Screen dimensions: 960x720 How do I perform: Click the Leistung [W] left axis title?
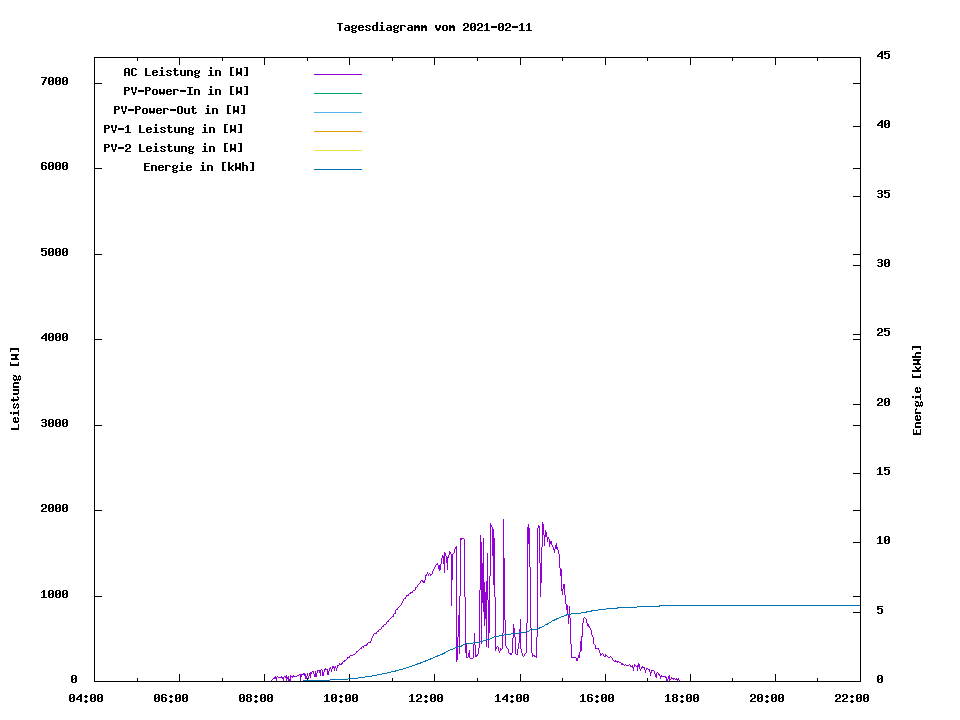click(15, 389)
